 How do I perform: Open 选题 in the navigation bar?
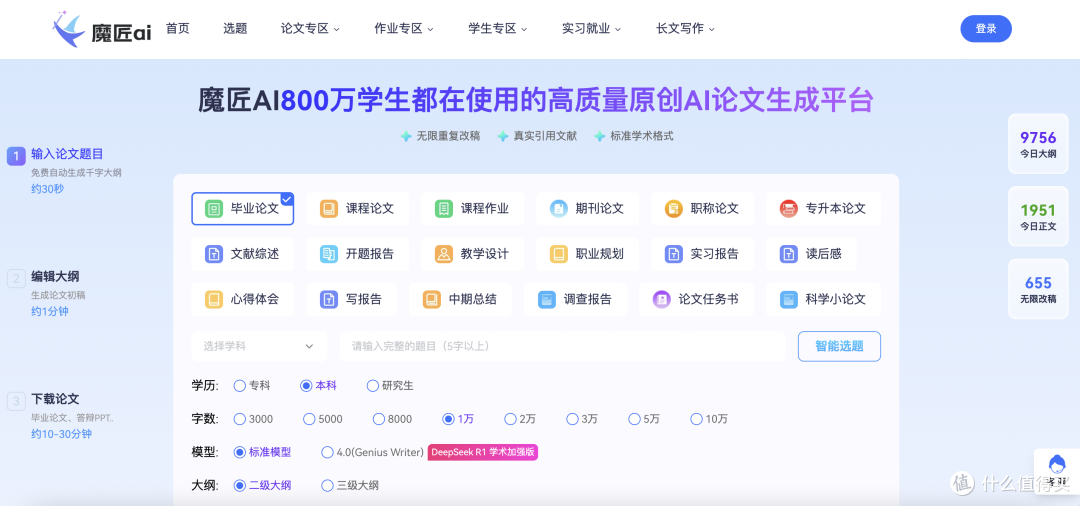click(x=235, y=29)
